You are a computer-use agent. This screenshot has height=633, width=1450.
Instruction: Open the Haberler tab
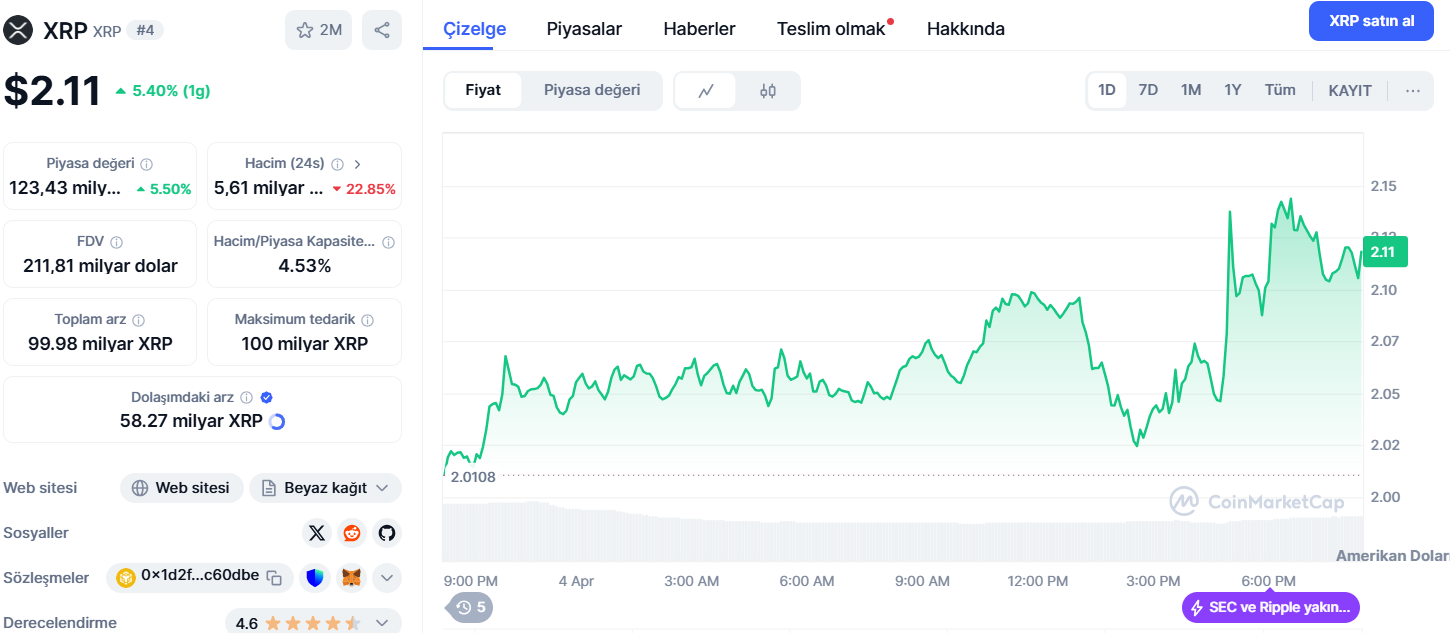point(699,29)
